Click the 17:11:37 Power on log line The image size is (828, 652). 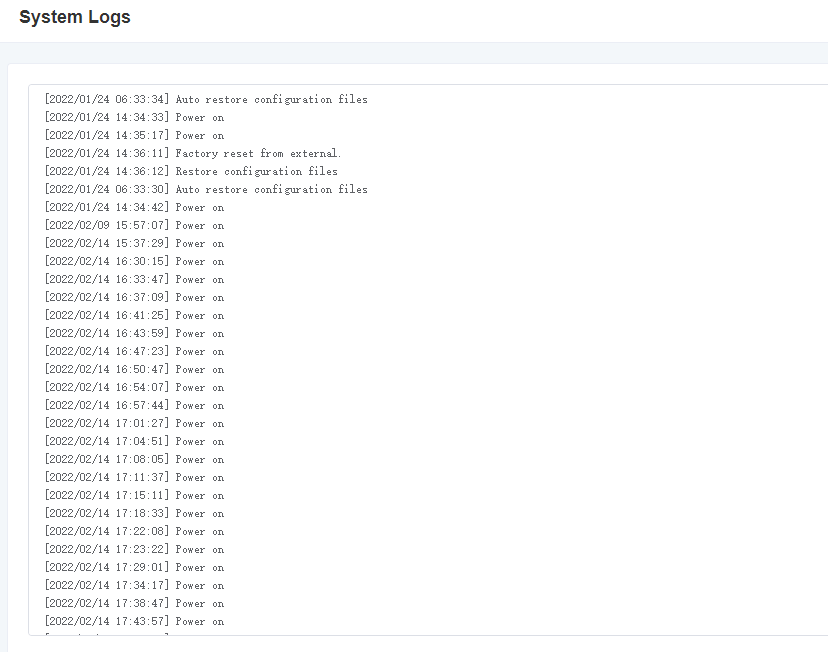pos(134,477)
